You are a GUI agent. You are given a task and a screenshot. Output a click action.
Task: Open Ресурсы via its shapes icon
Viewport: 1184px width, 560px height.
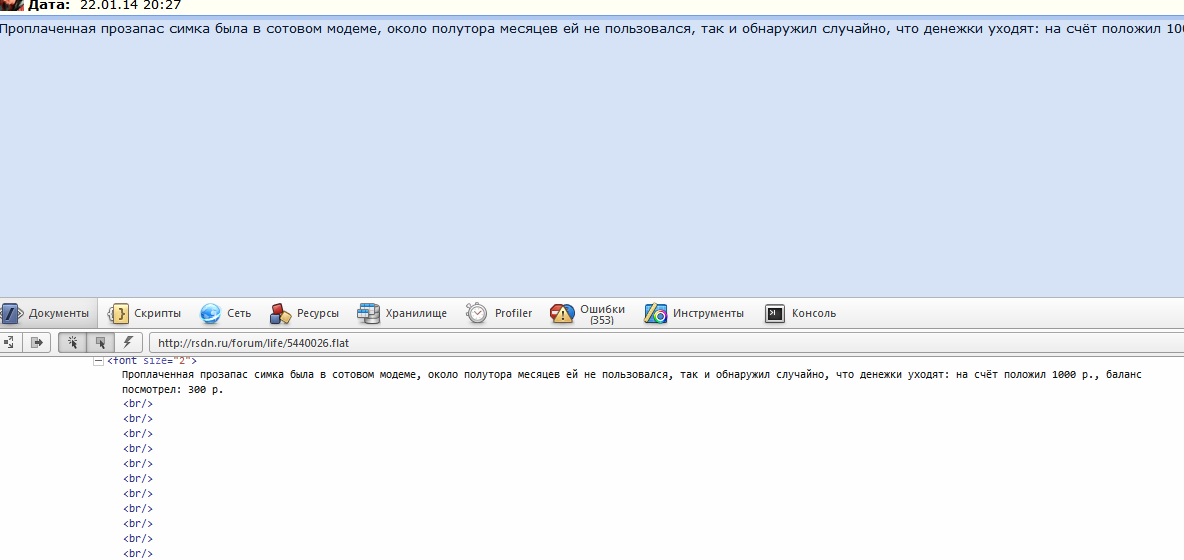point(280,314)
